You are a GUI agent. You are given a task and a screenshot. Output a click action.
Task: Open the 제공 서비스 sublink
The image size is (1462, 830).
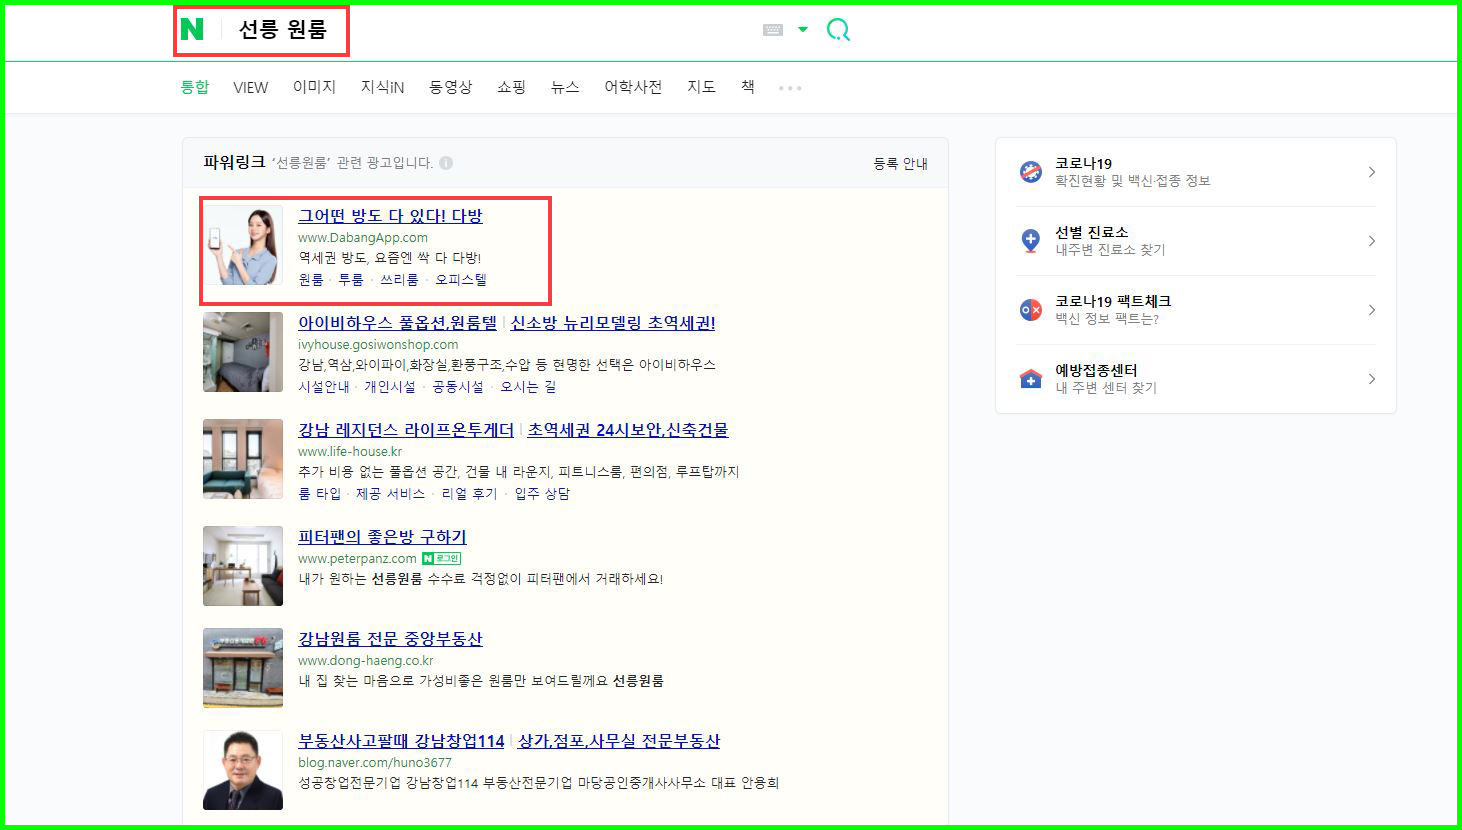point(391,494)
